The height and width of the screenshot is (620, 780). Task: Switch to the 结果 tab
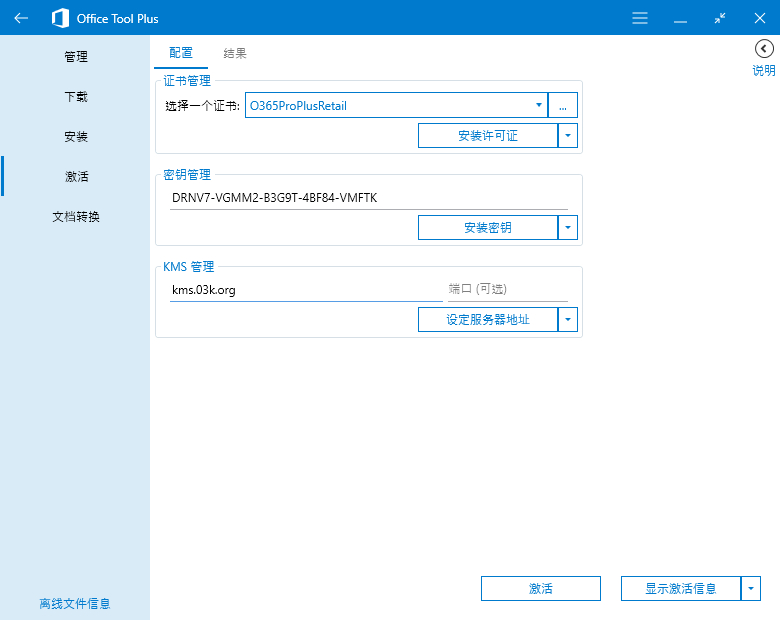(235, 53)
